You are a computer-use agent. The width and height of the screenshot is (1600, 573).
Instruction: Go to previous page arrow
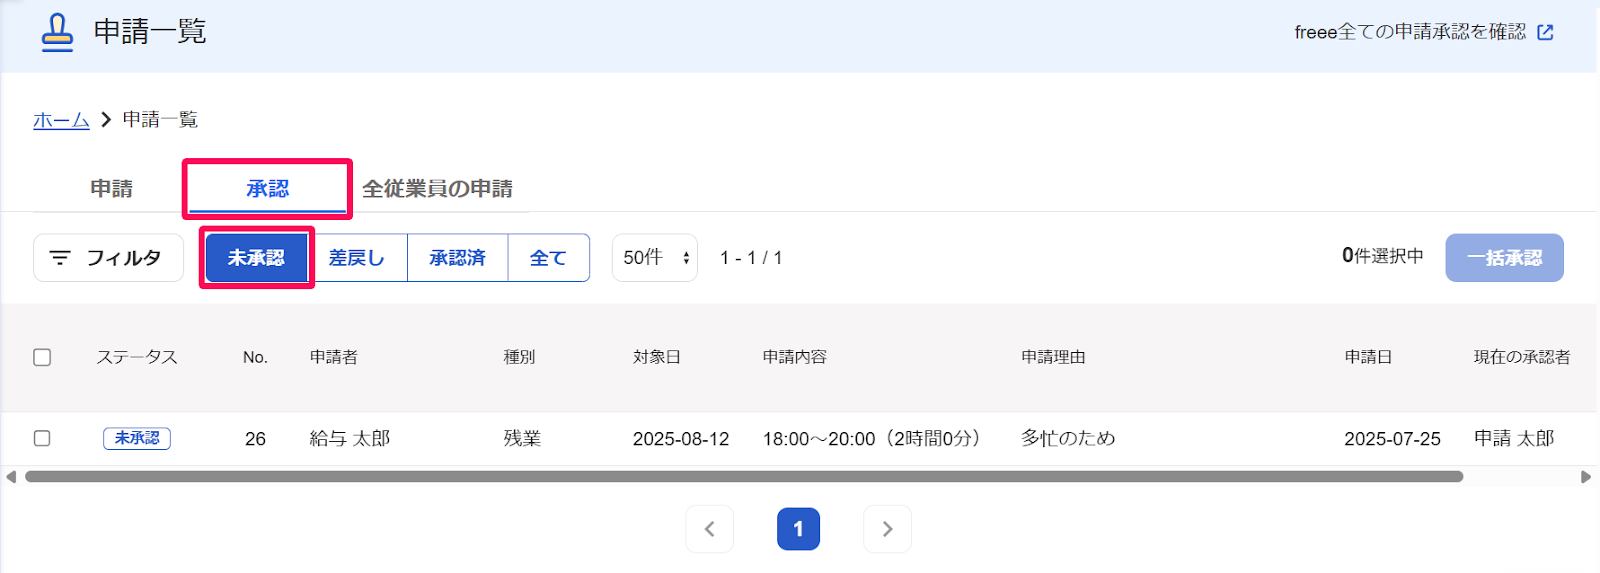coord(709,529)
